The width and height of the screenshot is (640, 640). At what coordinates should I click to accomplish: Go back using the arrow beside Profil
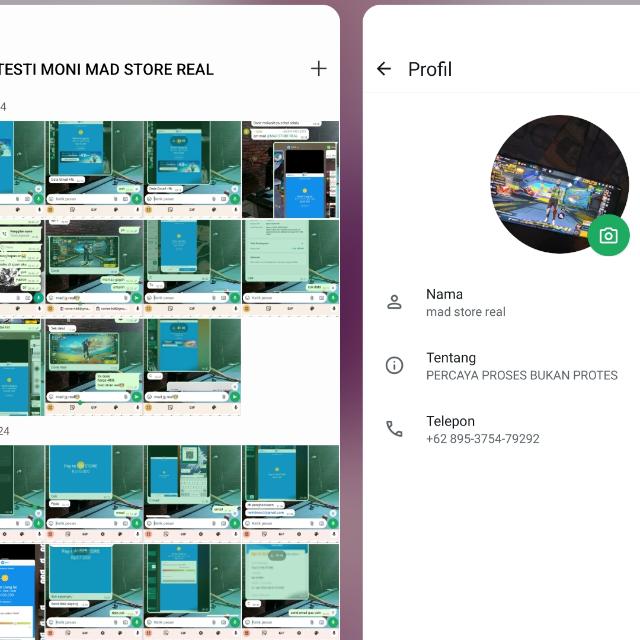[x=384, y=69]
